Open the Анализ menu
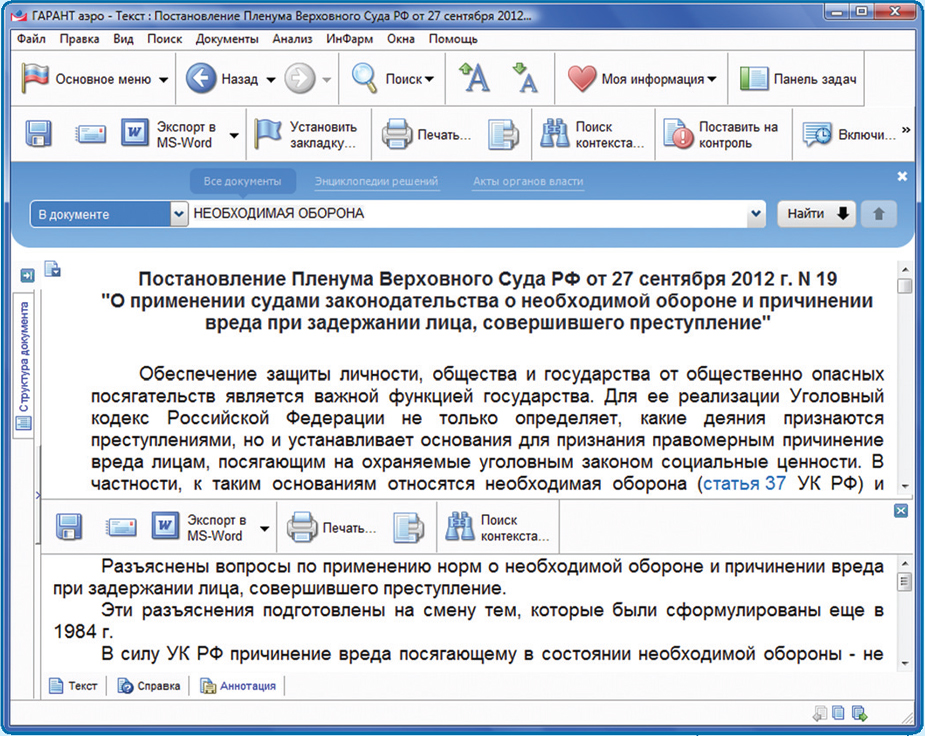Image resolution: width=925 pixels, height=736 pixels. 292,39
